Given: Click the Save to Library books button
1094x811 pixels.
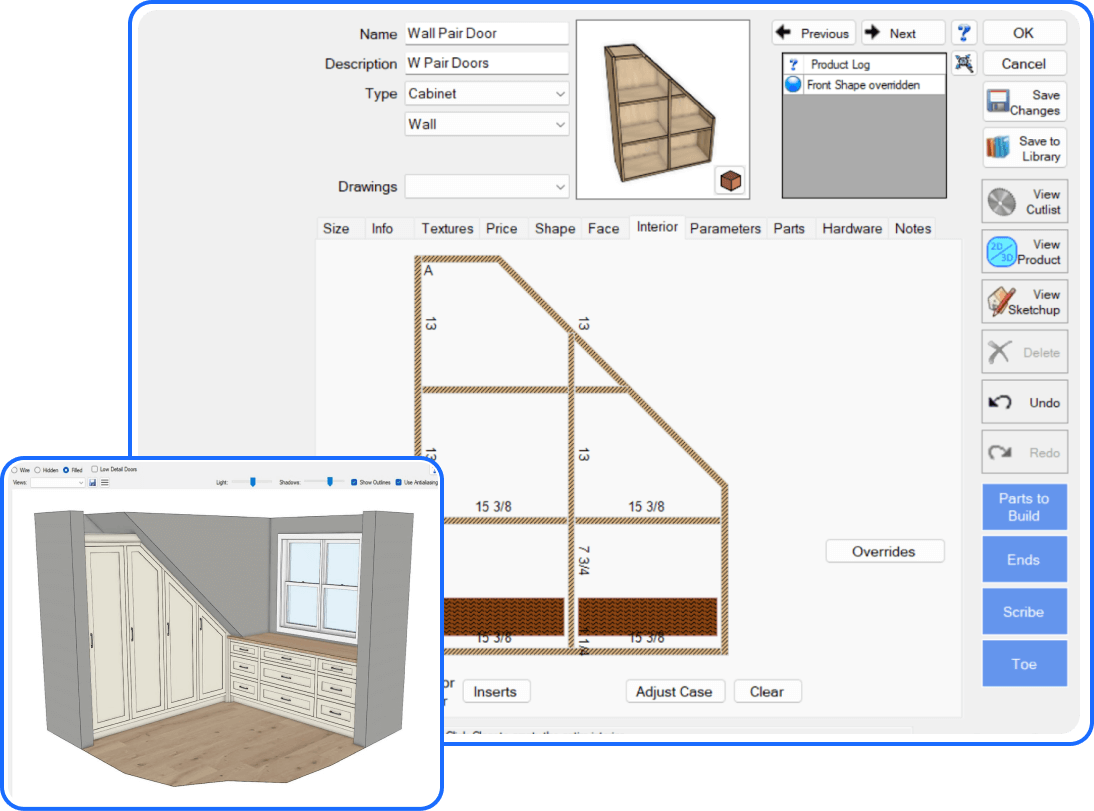Looking at the screenshot, I should [x=1024, y=148].
